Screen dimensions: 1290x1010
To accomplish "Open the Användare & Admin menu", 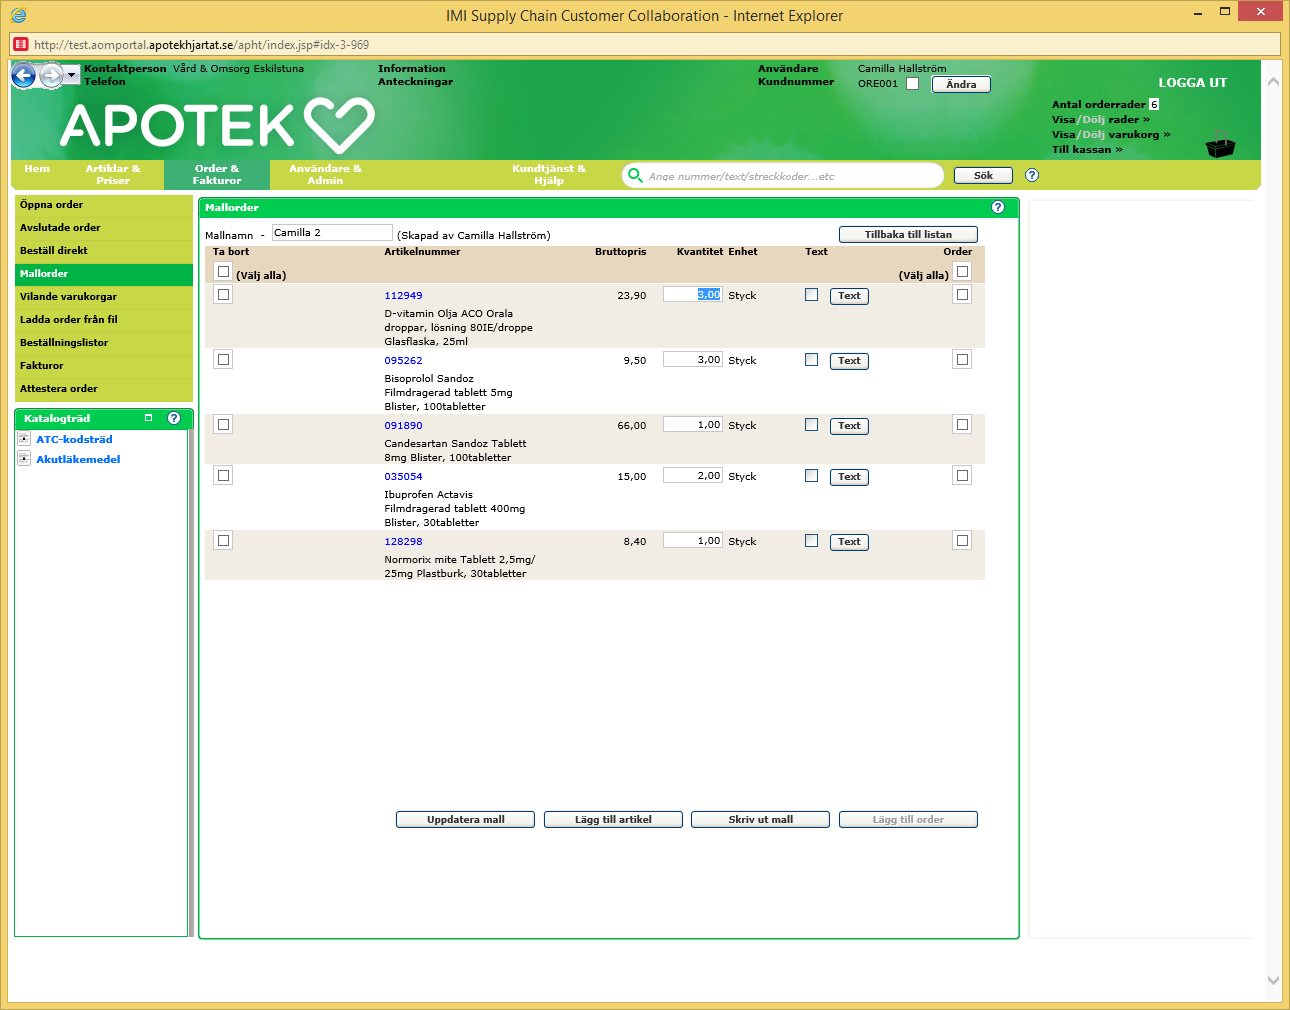I will (325, 174).
